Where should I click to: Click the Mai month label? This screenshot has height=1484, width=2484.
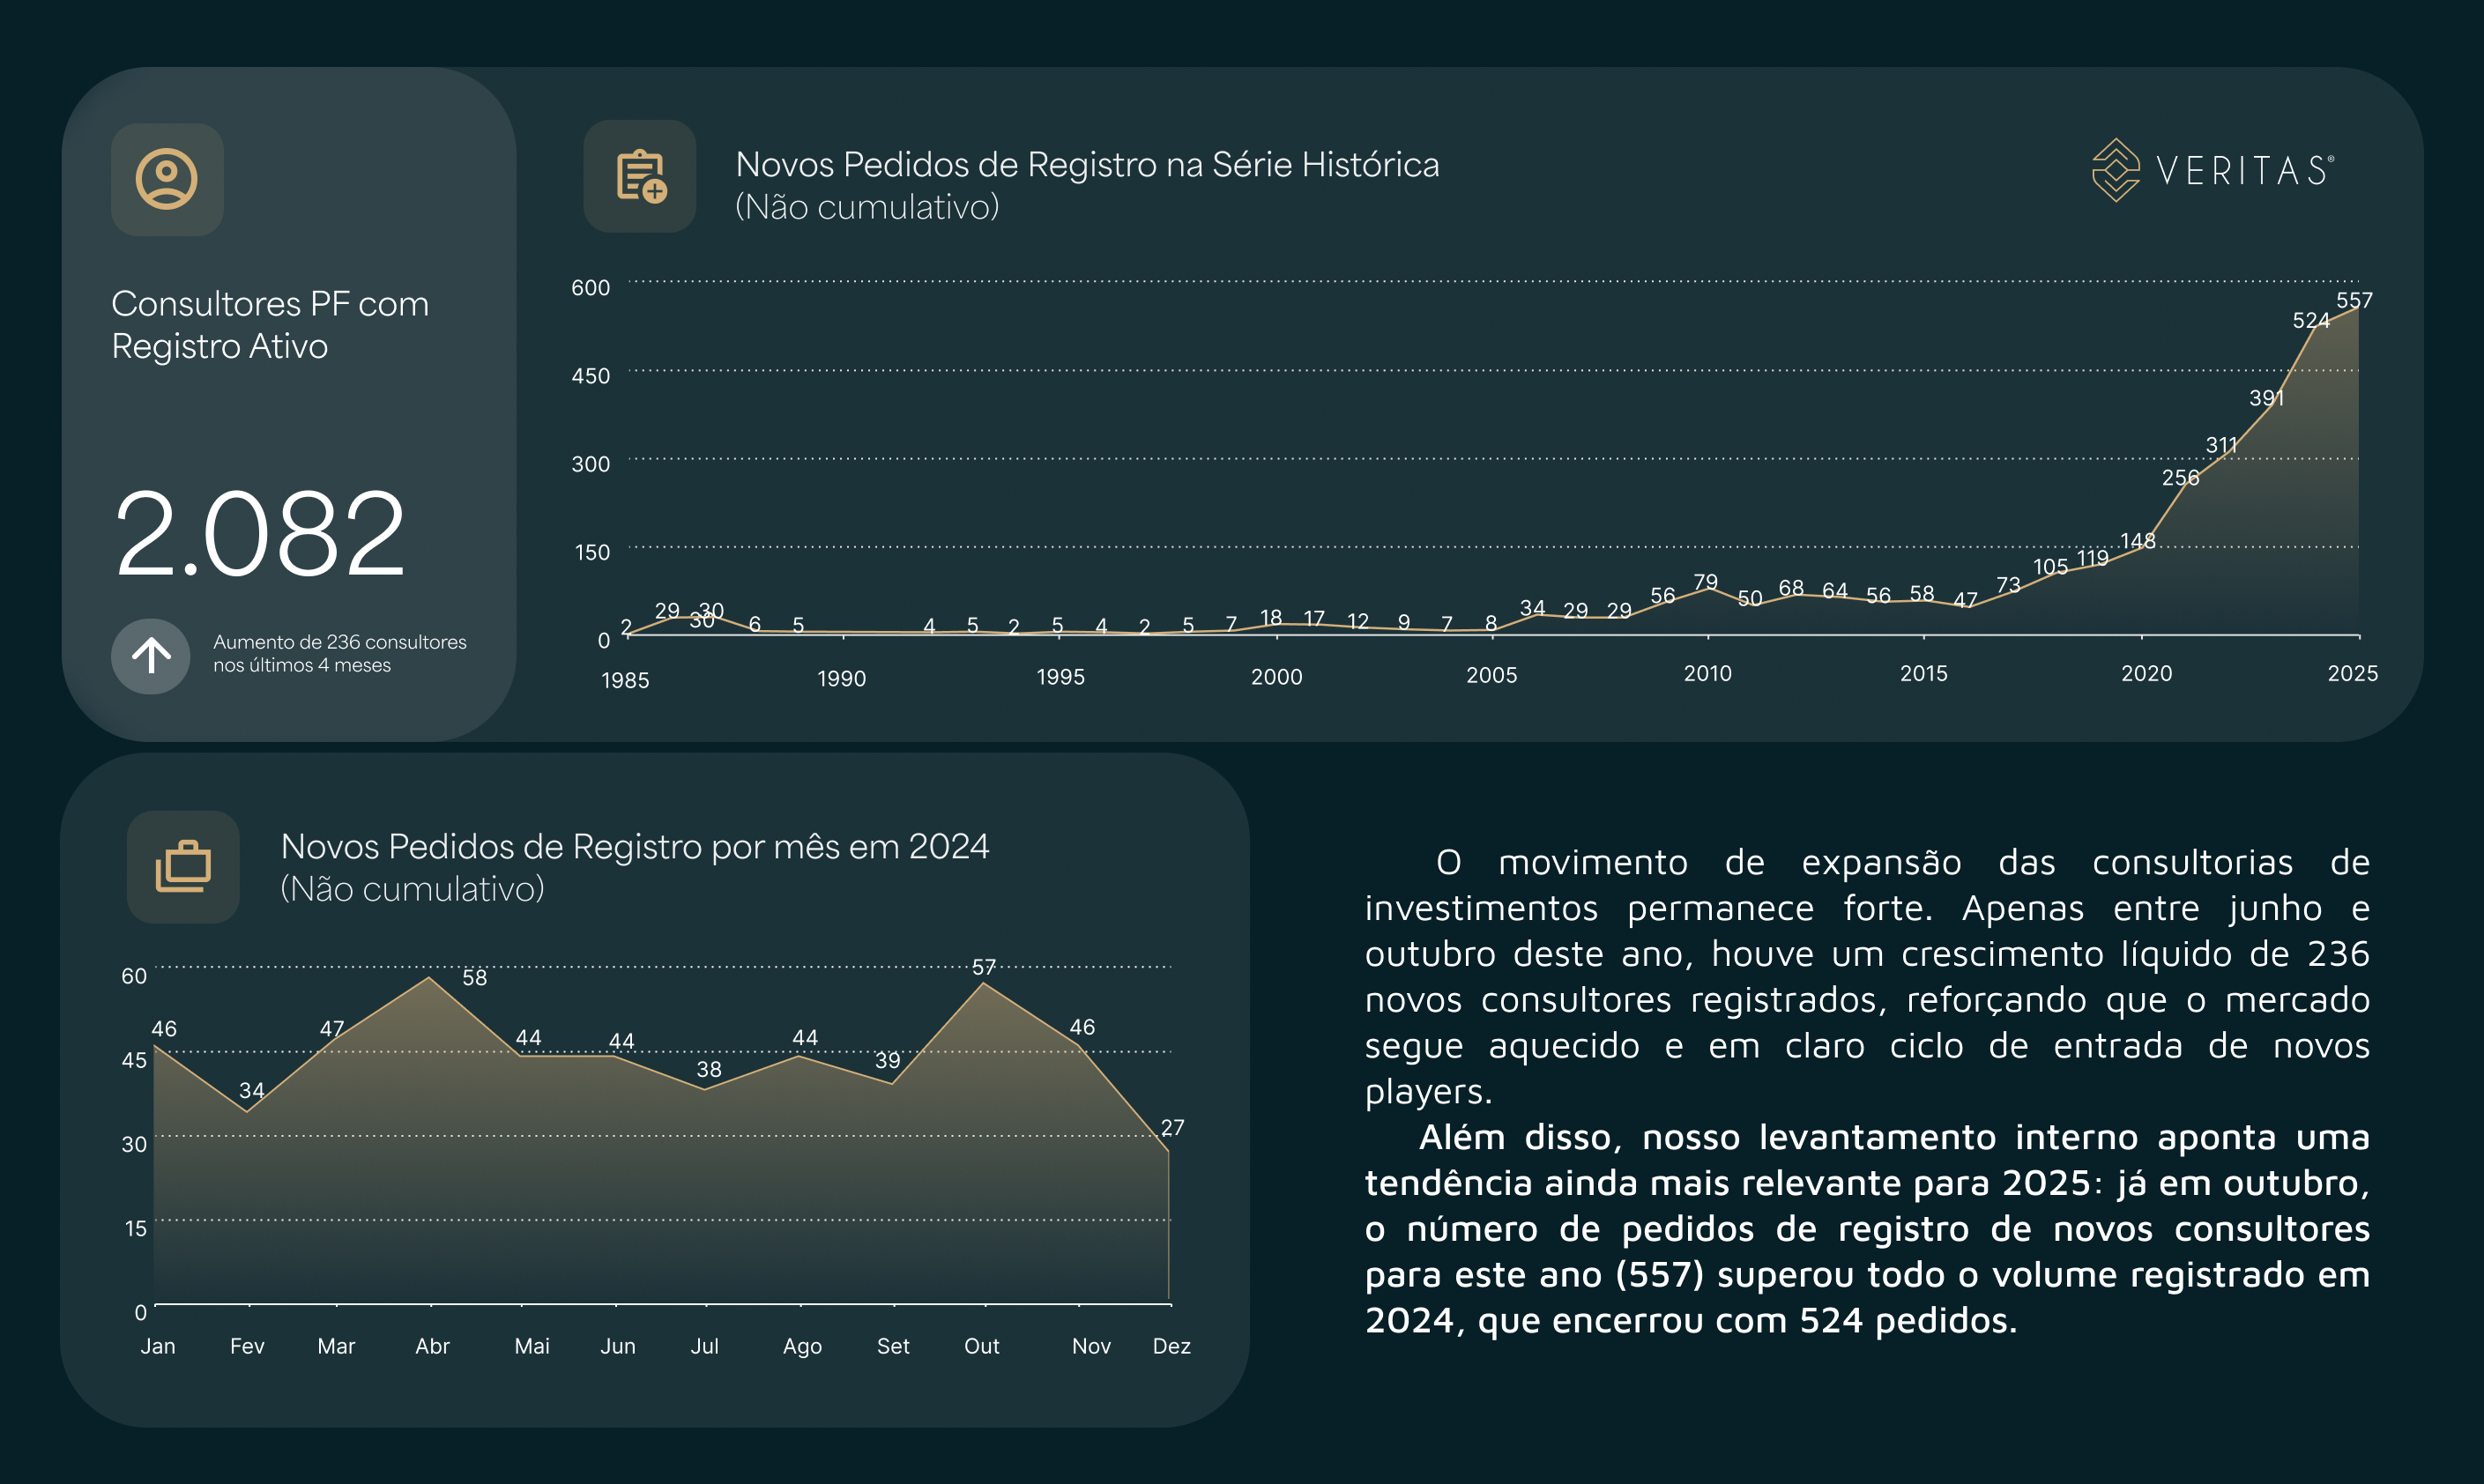pyautogui.click(x=532, y=1346)
